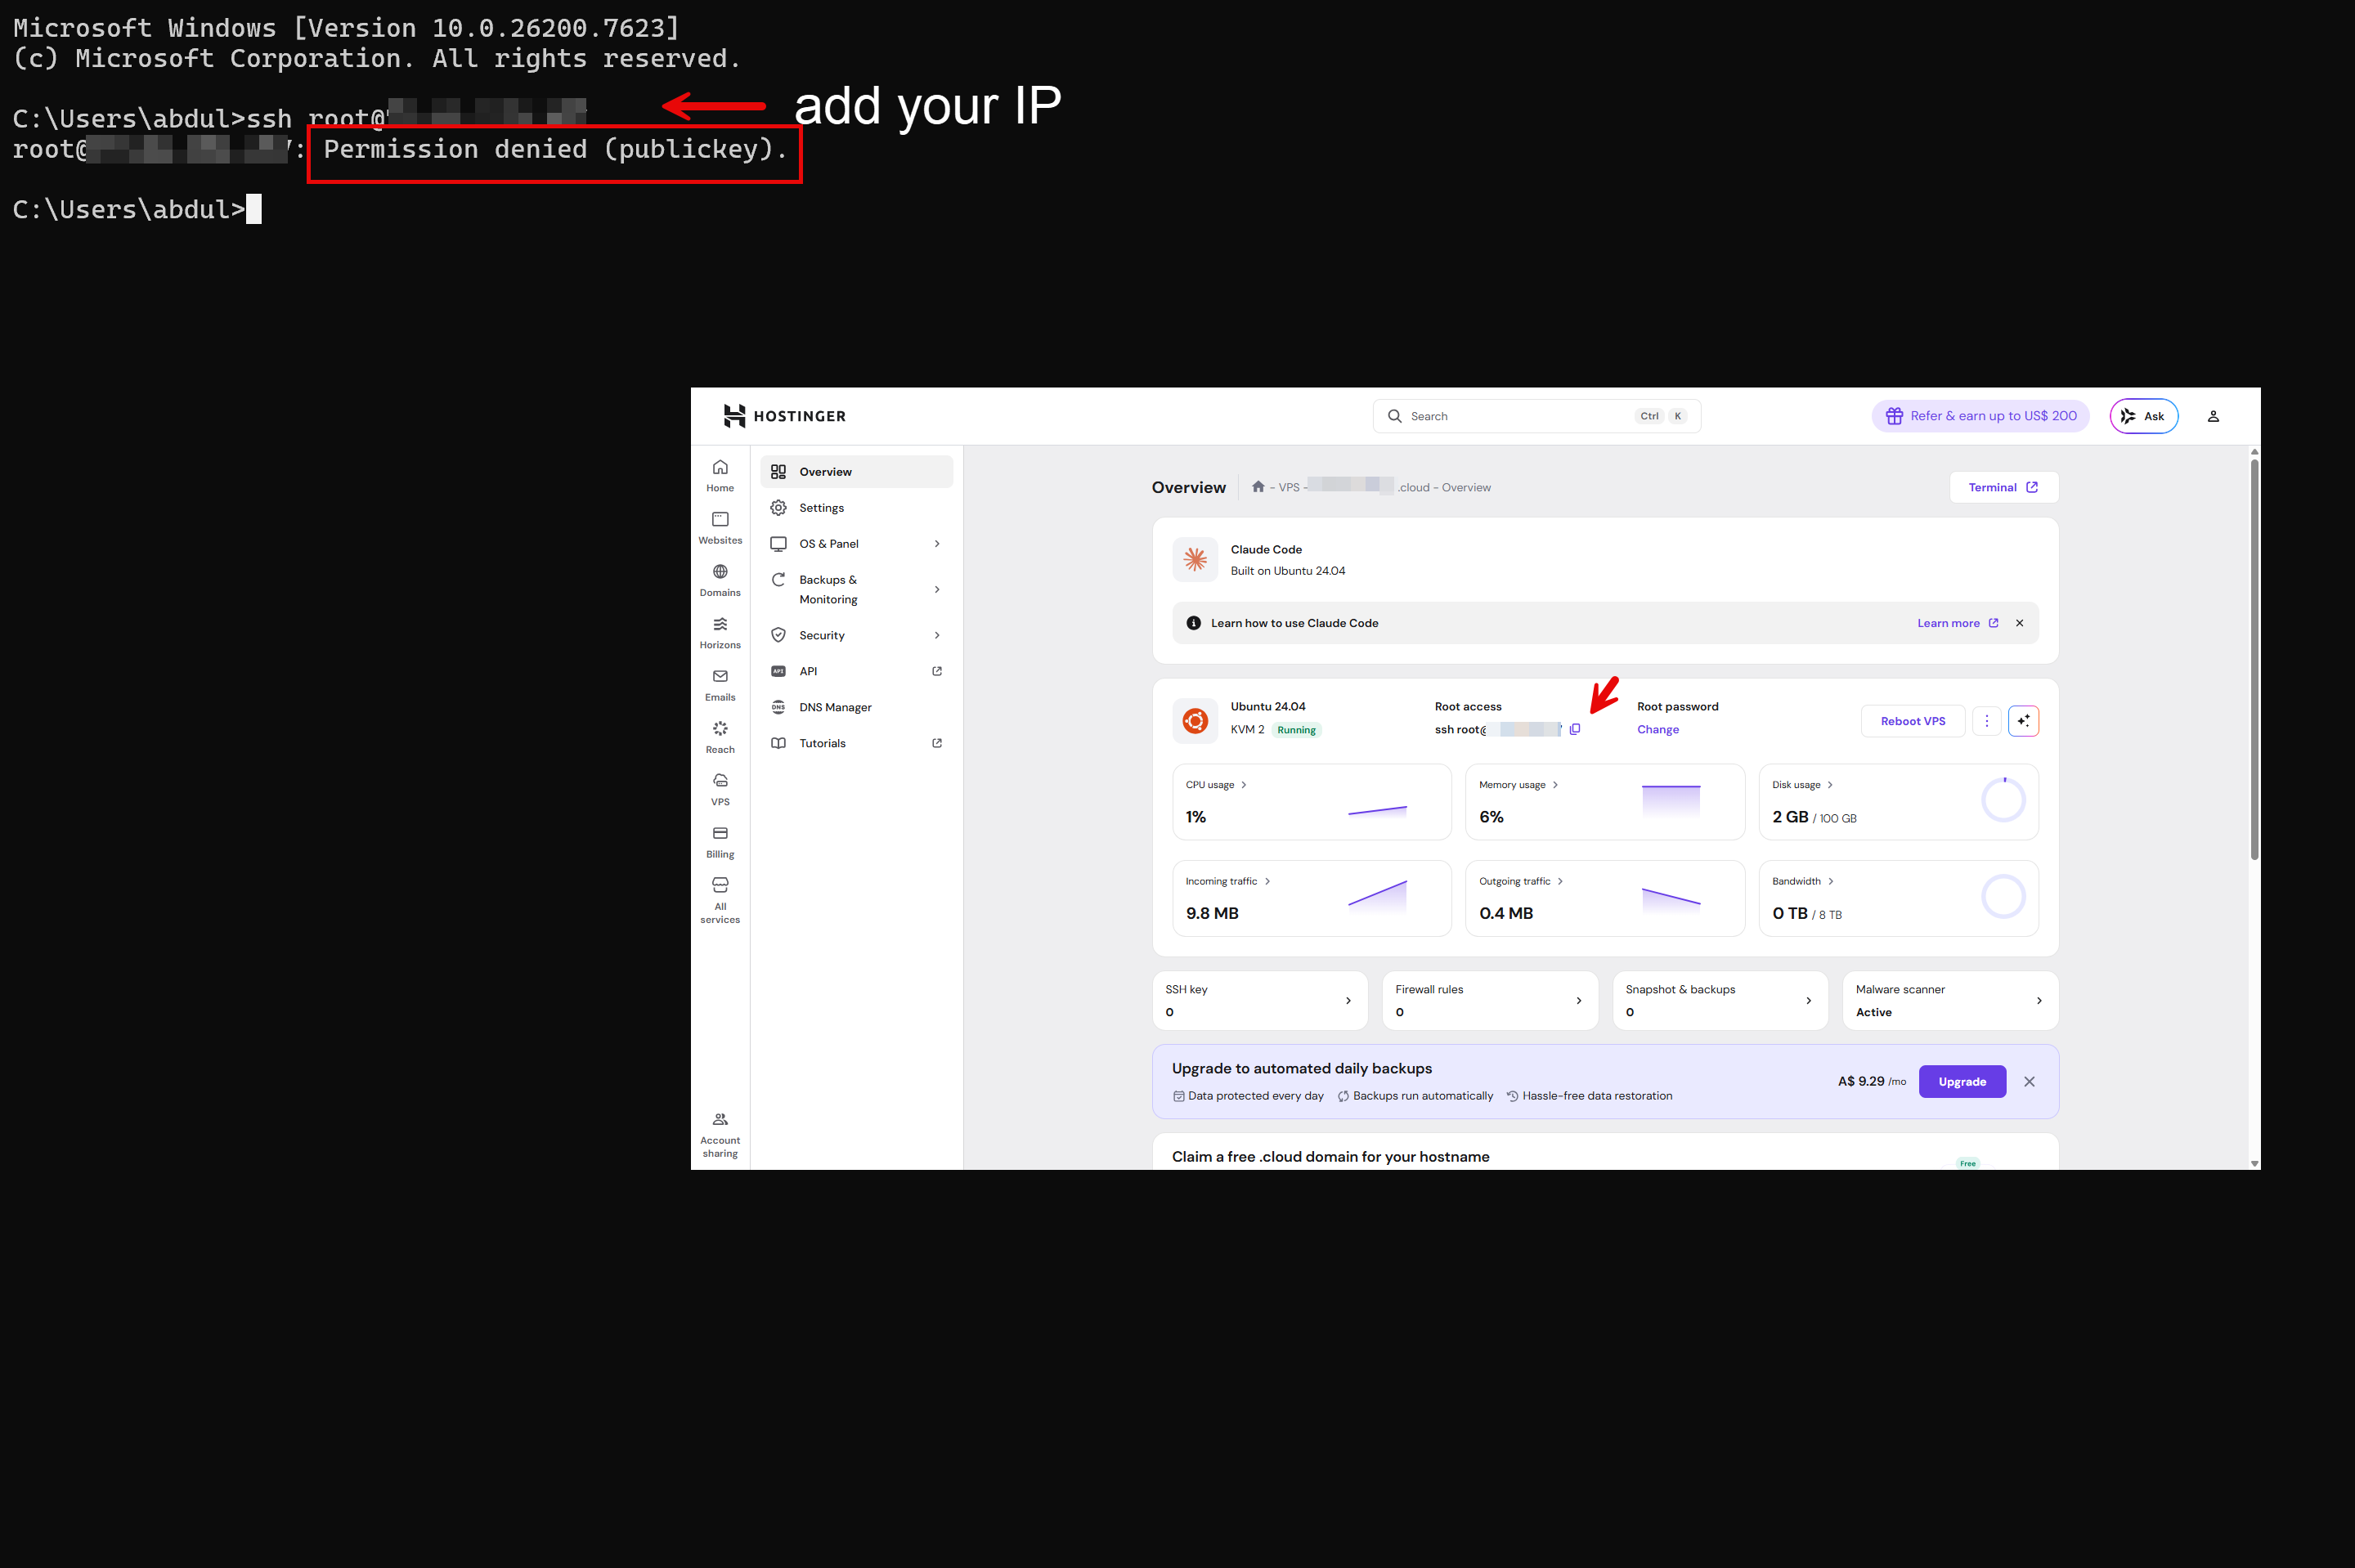Open VPS in the left sidebar
The height and width of the screenshot is (1568, 2355).
tap(720, 790)
